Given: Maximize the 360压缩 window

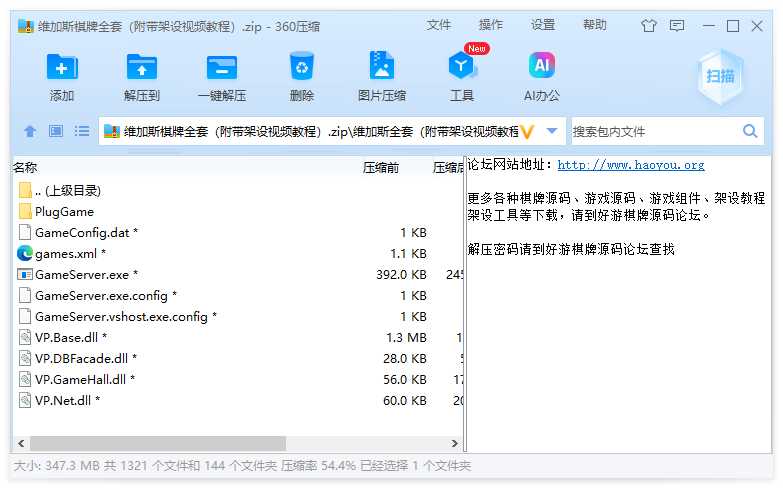Looking at the screenshot, I should click(733, 25).
